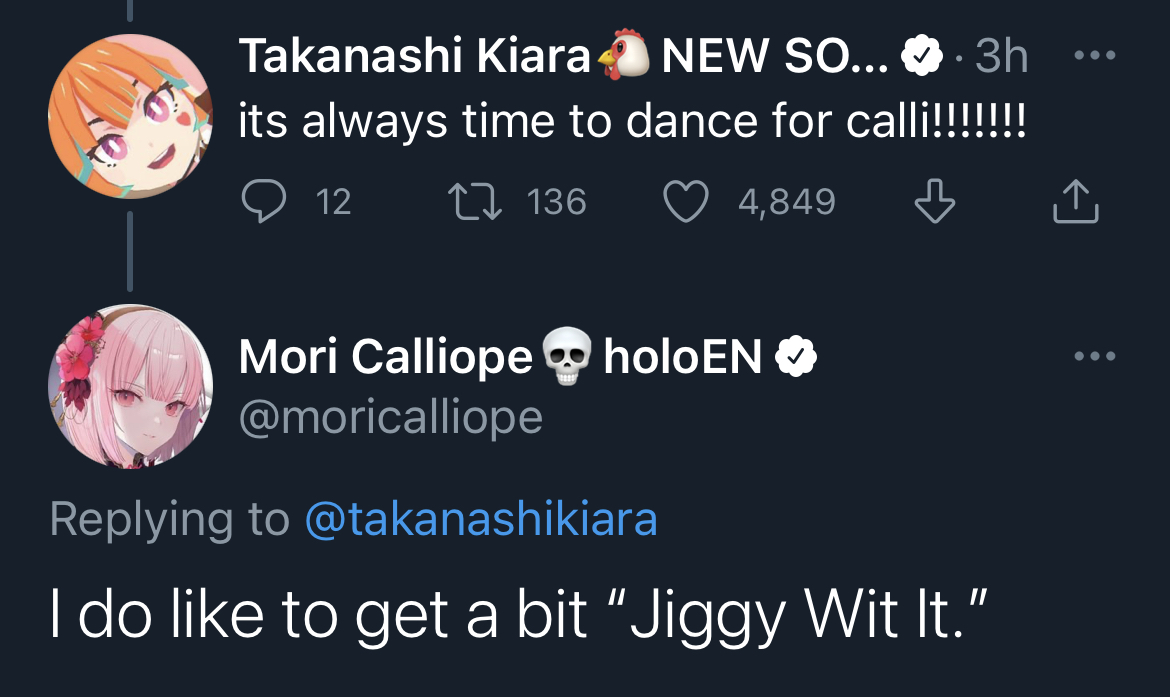Select Calliope's "Jiggy Wit It" reply text
Viewport: 1170px width, 697px height.
point(520,615)
